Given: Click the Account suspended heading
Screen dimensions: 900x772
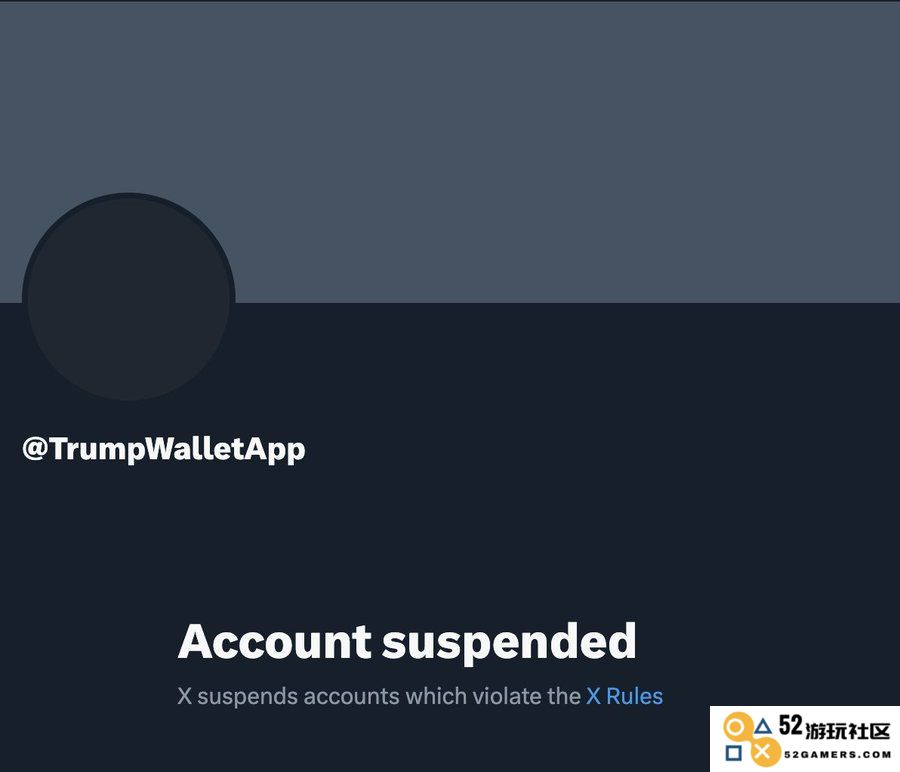Looking at the screenshot, I should tap(407, 642).
